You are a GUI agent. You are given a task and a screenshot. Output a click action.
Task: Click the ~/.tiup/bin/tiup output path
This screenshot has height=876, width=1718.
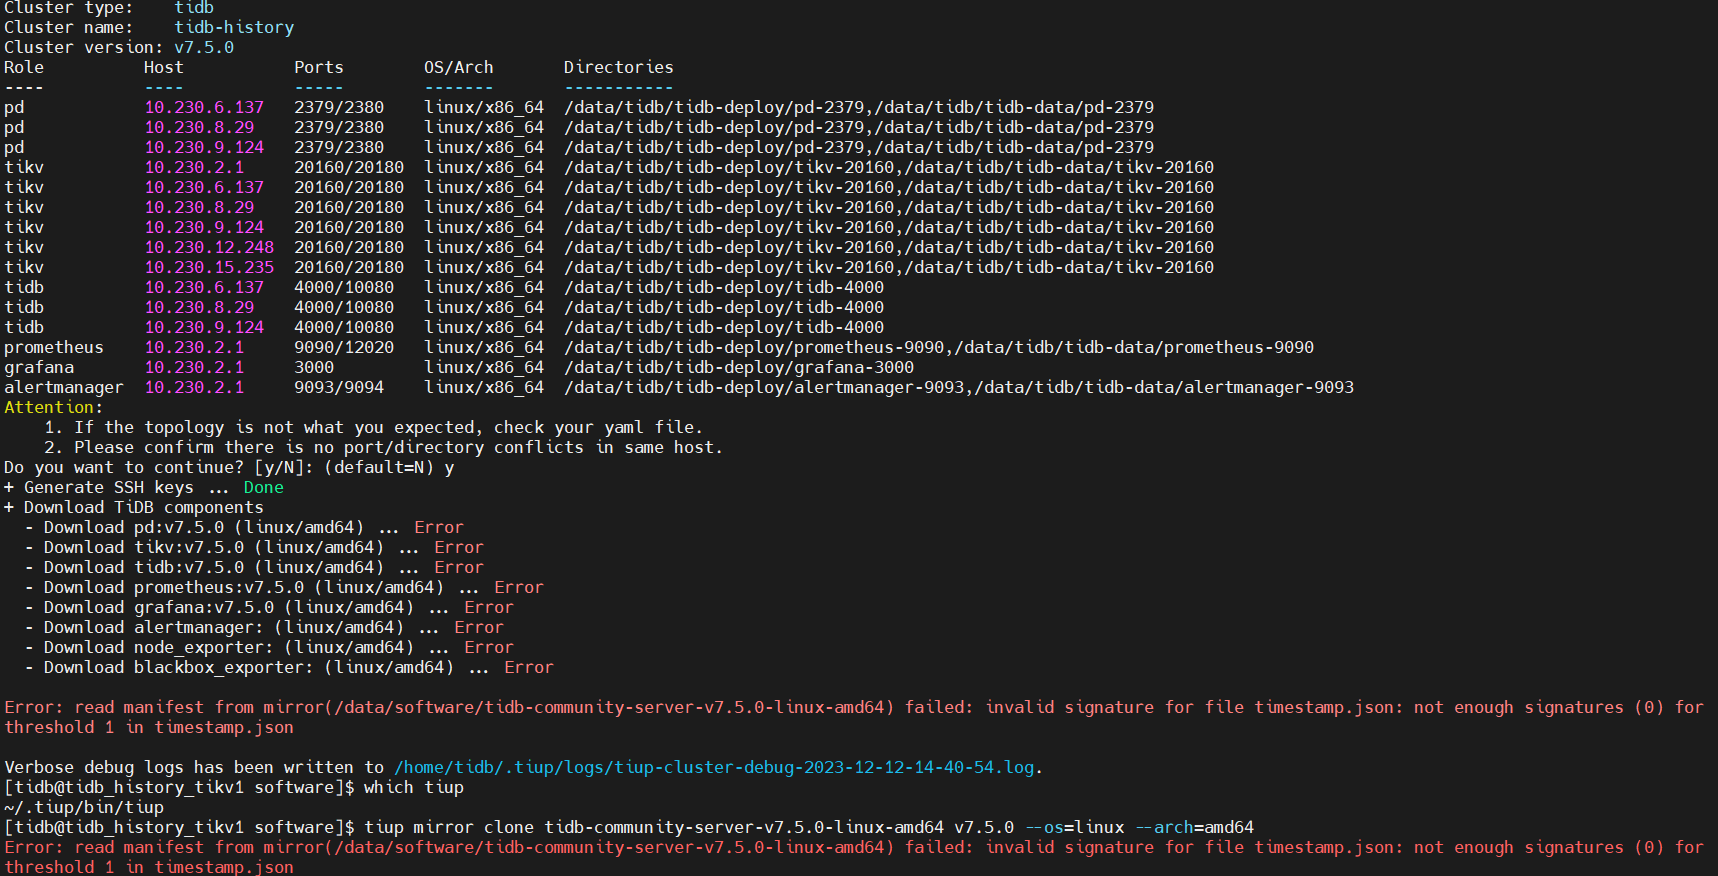coord(84,807)
